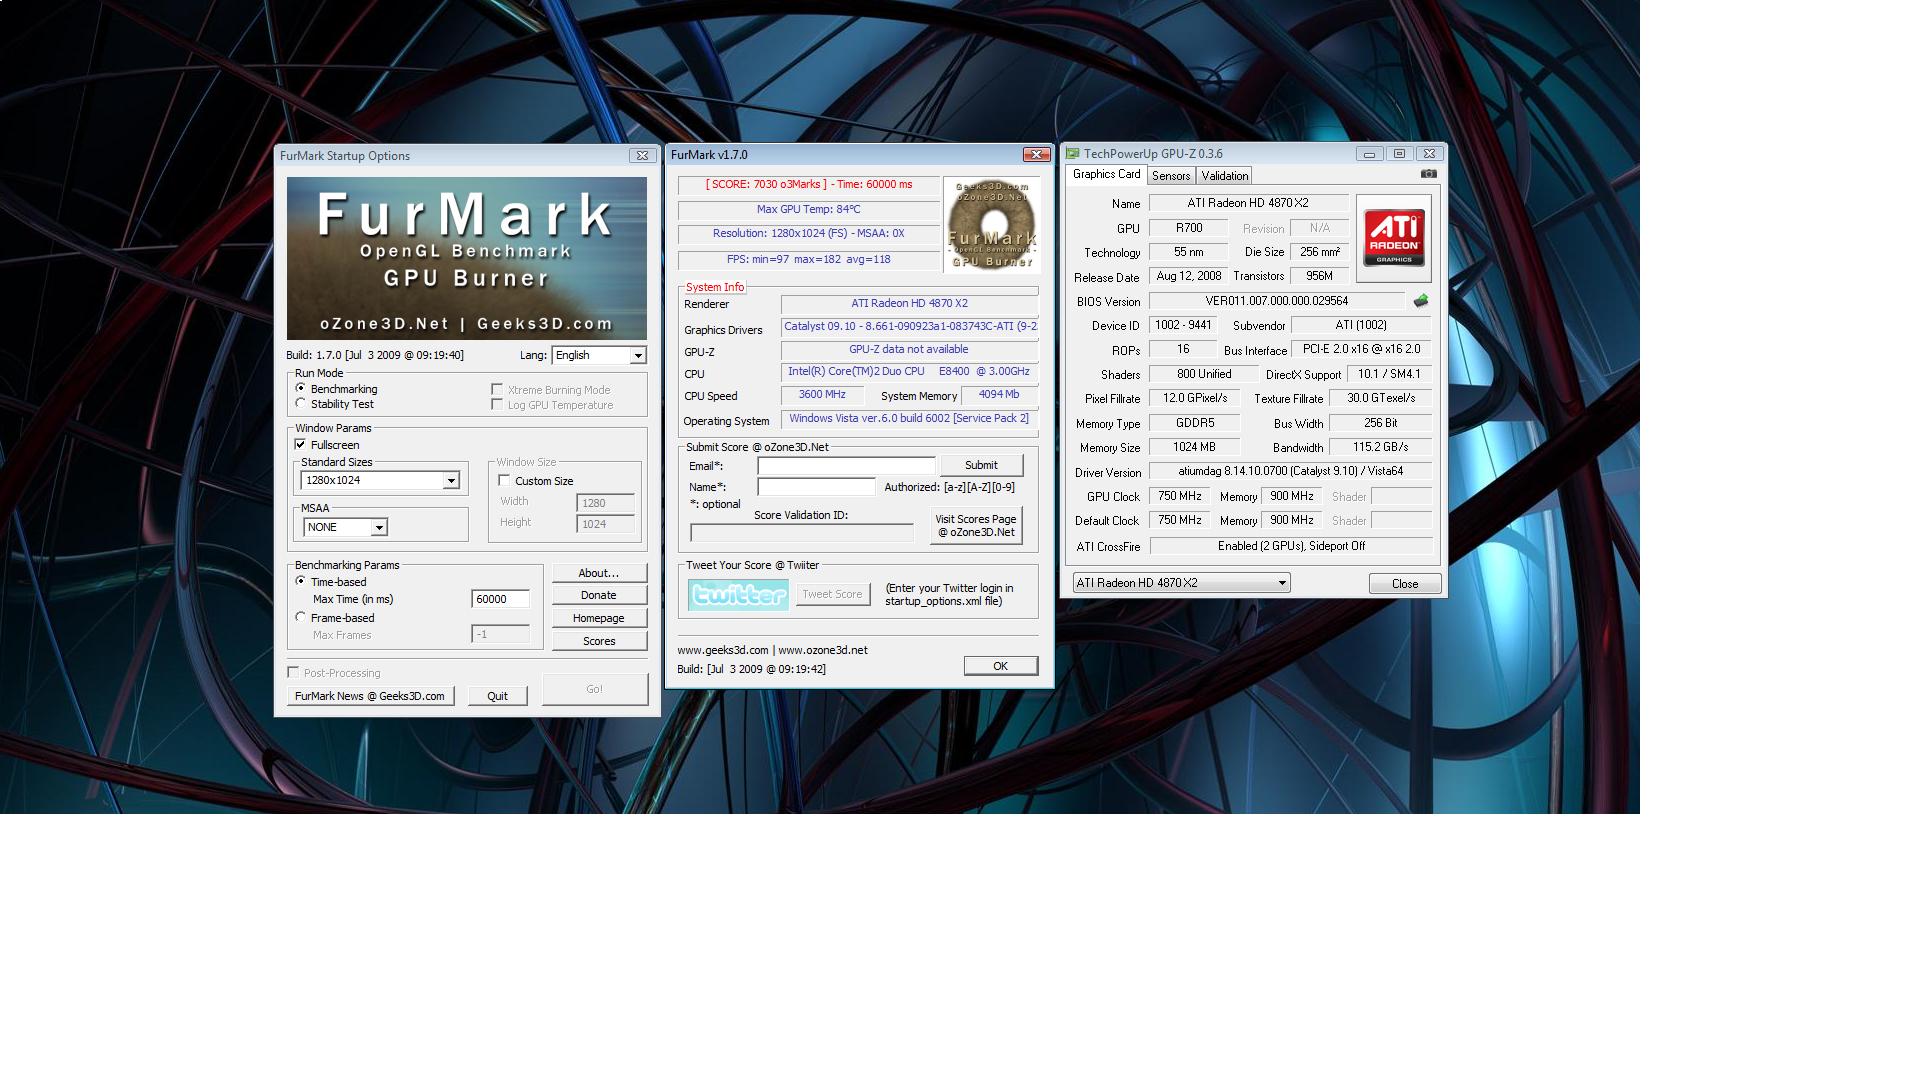
Task: Switch to the Validation tab
Action: tap(1224, 176)
